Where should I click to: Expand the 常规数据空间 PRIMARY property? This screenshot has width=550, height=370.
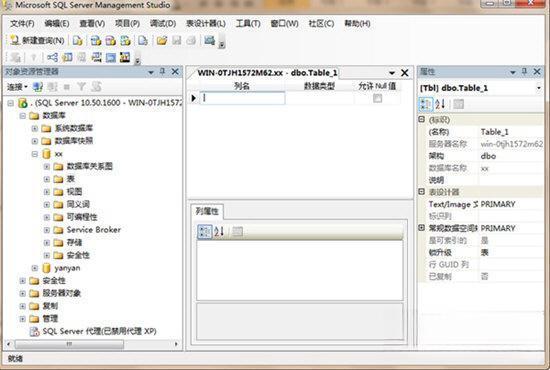tap(422, 228)
